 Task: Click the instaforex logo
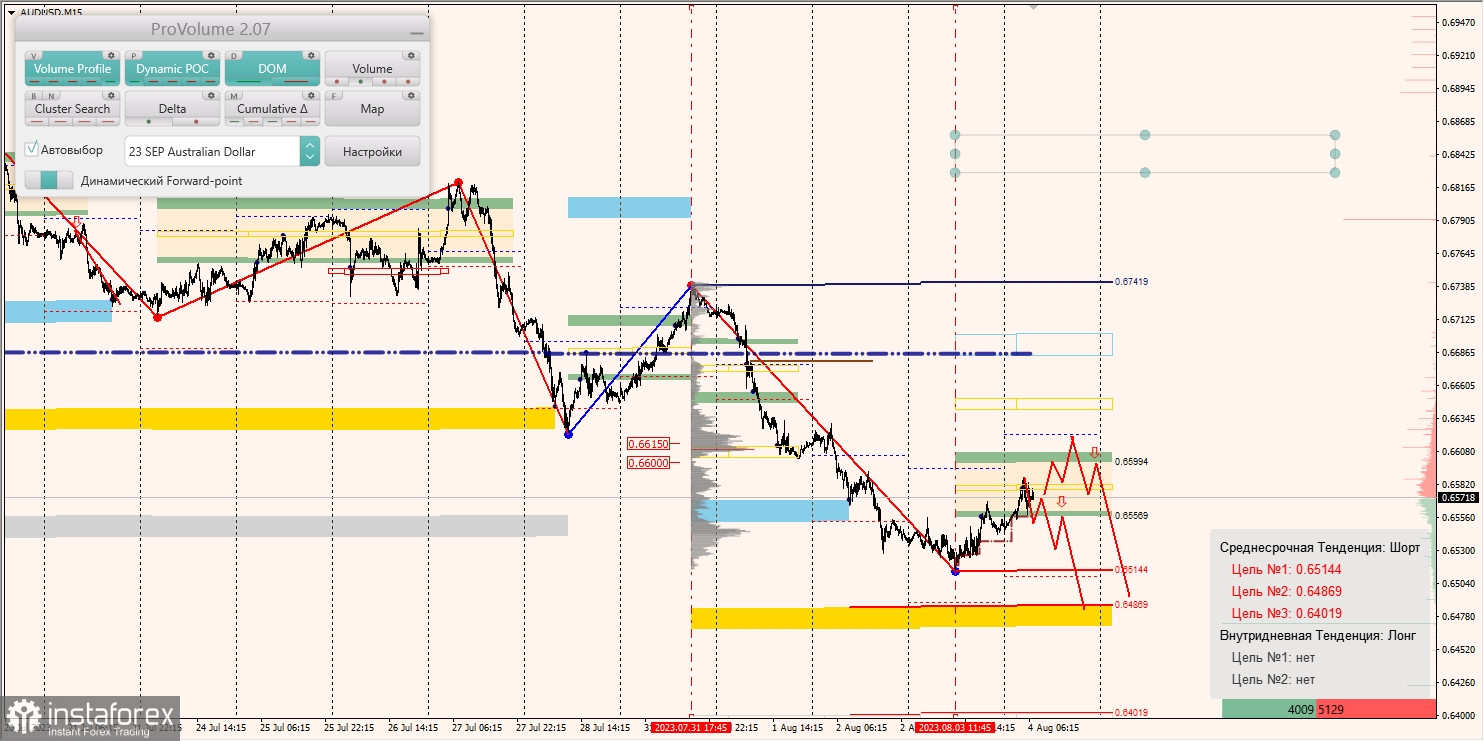91,718
